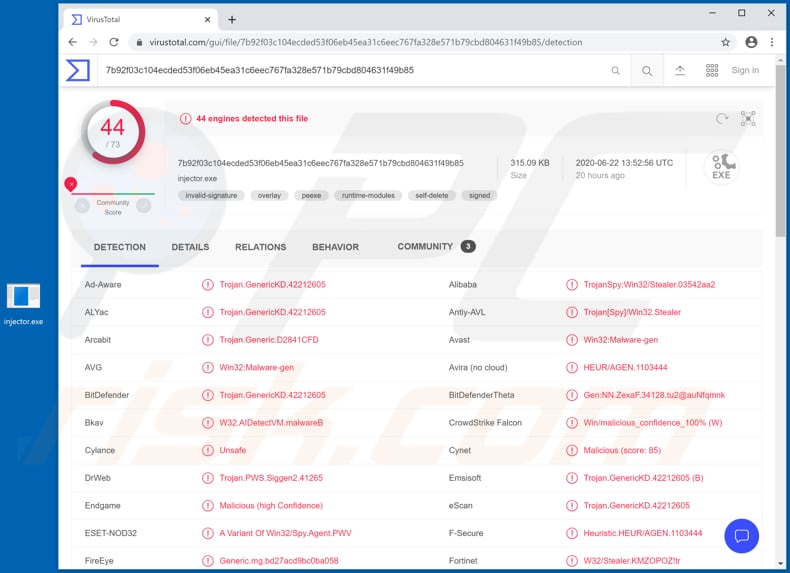Click Malicious (score: 85) result
Viewport: 790px width, 573px height.
pyautogui.click(x=622, y=451)
